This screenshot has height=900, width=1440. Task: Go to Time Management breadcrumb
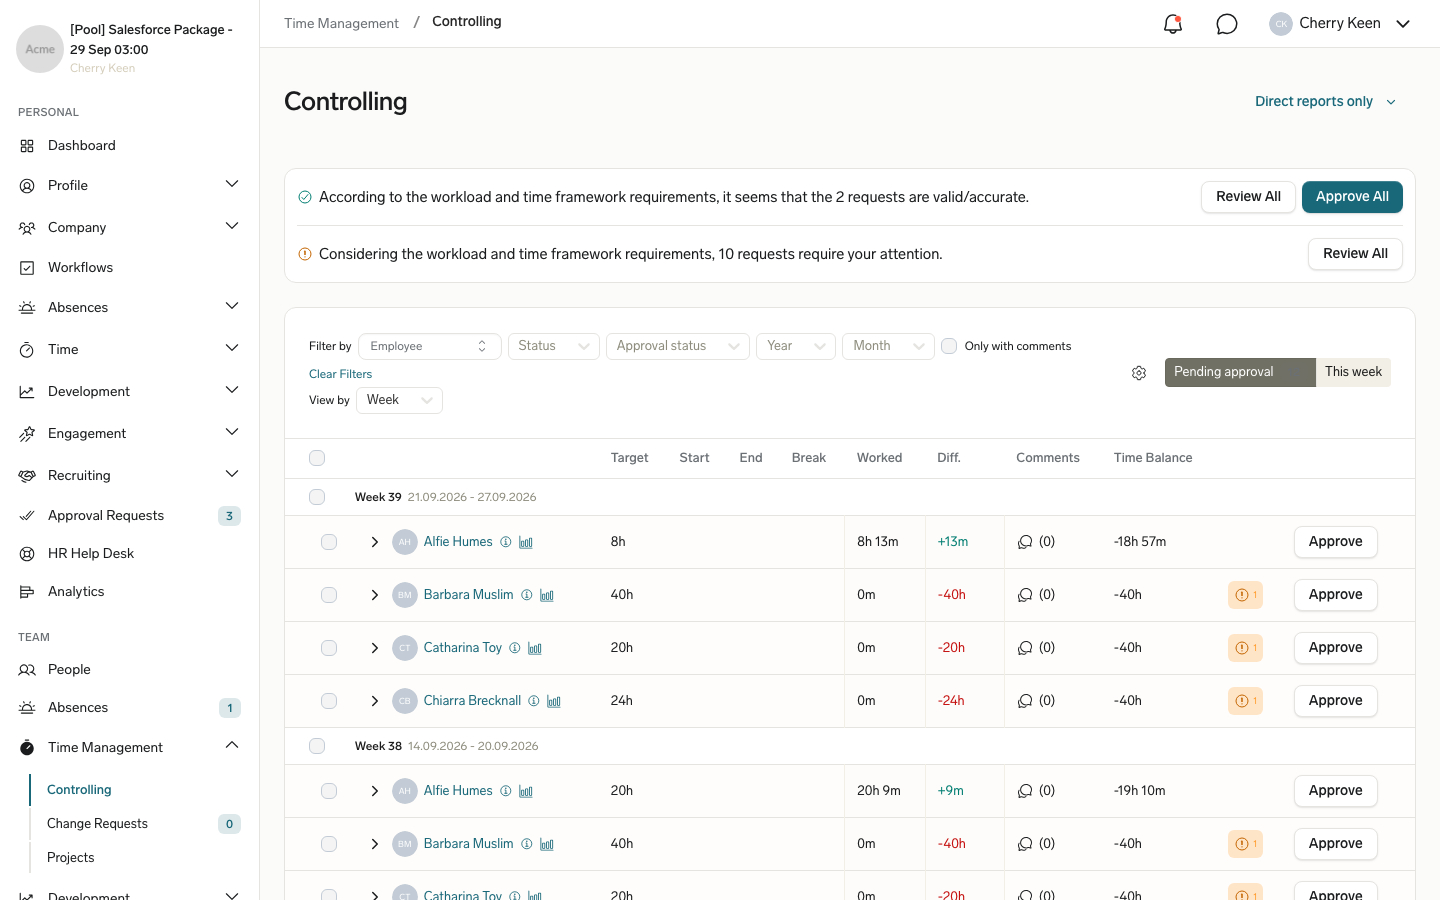point(341,24)
